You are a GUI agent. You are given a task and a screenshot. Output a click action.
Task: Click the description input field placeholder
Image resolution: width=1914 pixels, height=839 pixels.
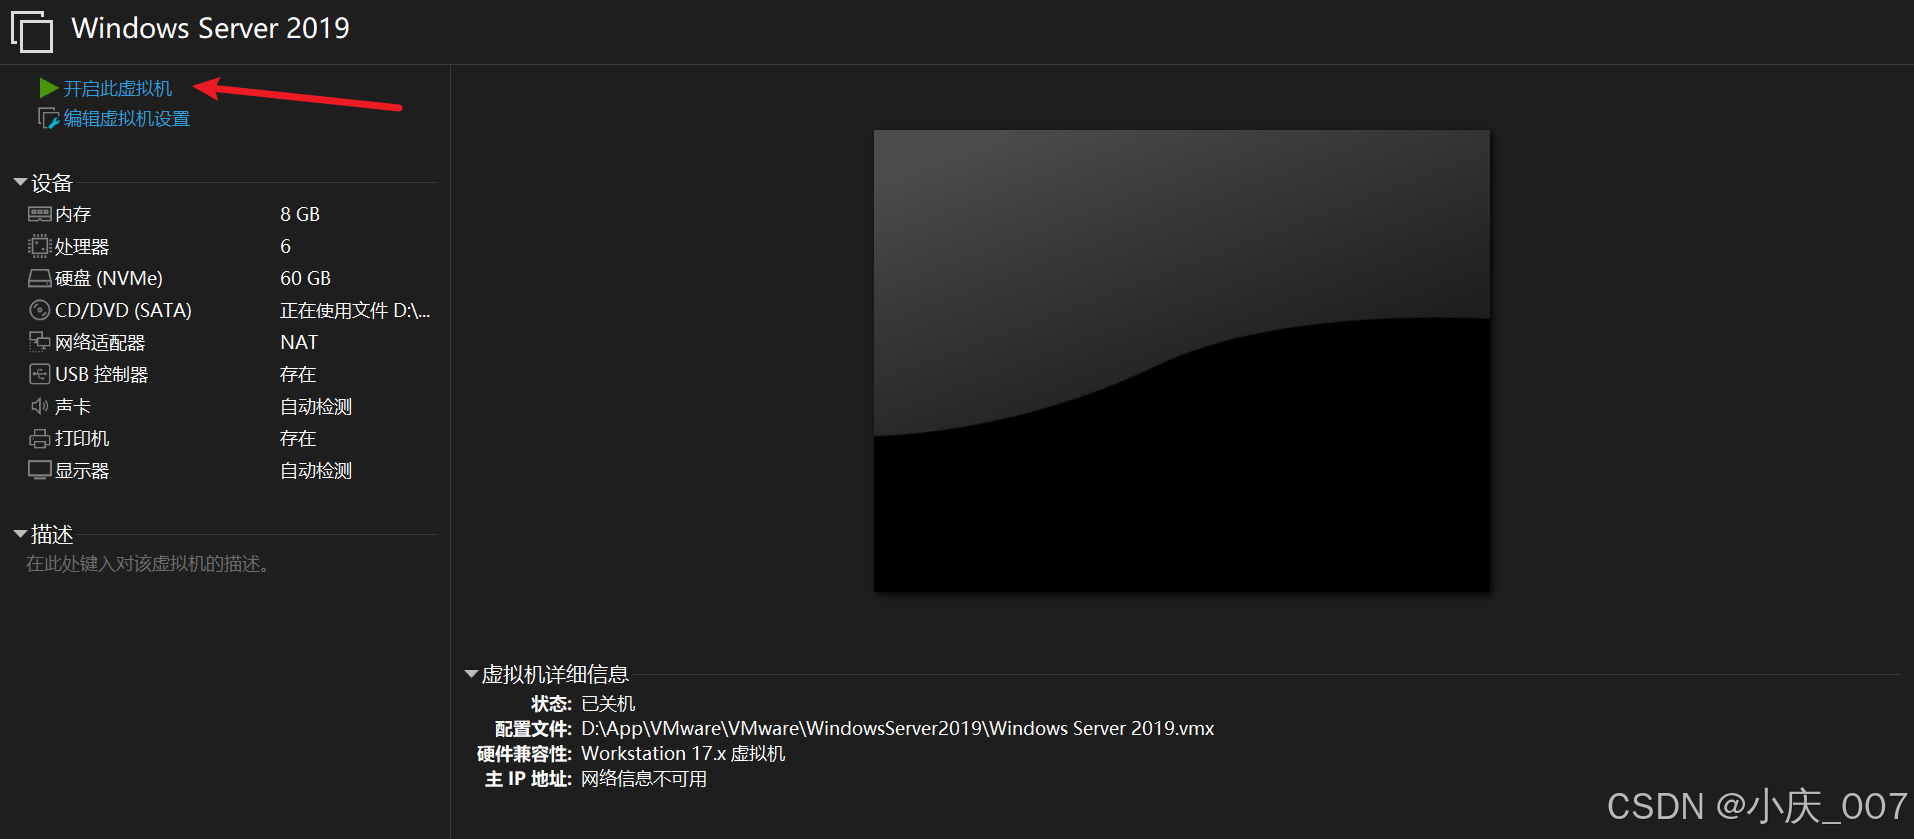(x=148, y=564)
